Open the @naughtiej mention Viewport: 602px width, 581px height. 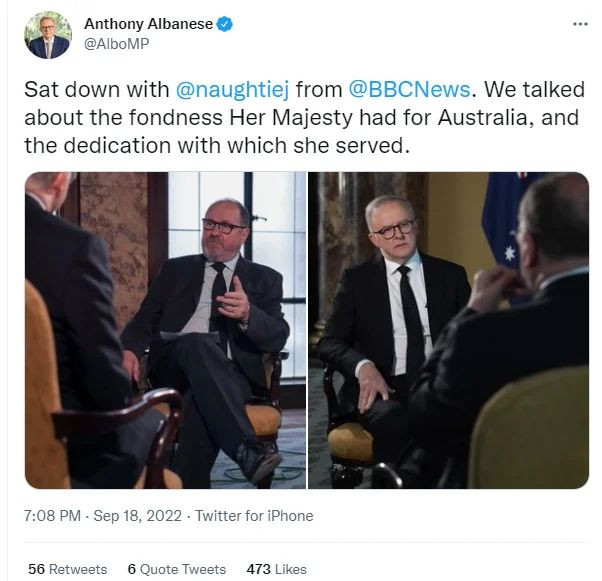(232, 89)
